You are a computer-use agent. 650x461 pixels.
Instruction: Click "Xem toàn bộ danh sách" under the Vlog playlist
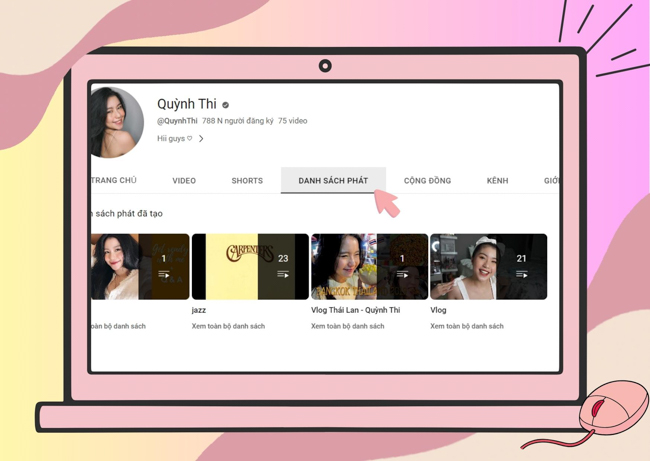467,326
